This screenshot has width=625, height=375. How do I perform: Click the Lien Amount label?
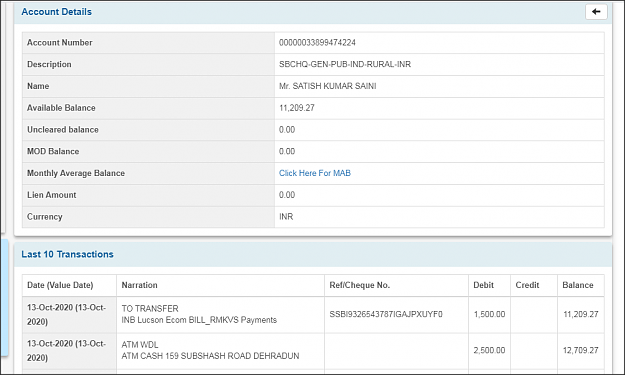pos(51,195)
